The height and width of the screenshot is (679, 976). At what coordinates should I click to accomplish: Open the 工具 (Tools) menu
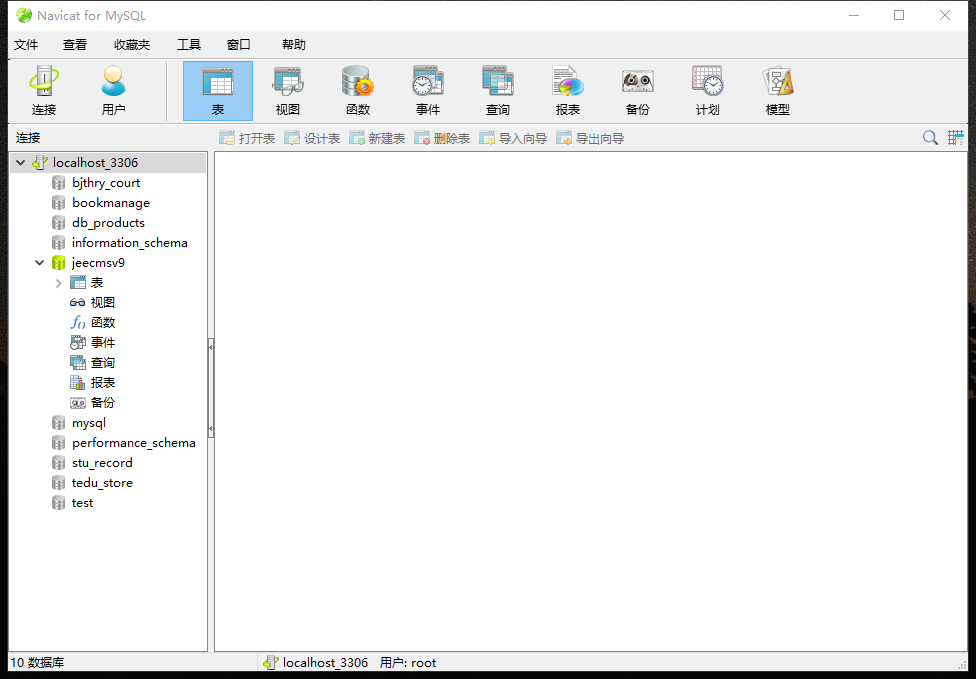click(189, 45)
